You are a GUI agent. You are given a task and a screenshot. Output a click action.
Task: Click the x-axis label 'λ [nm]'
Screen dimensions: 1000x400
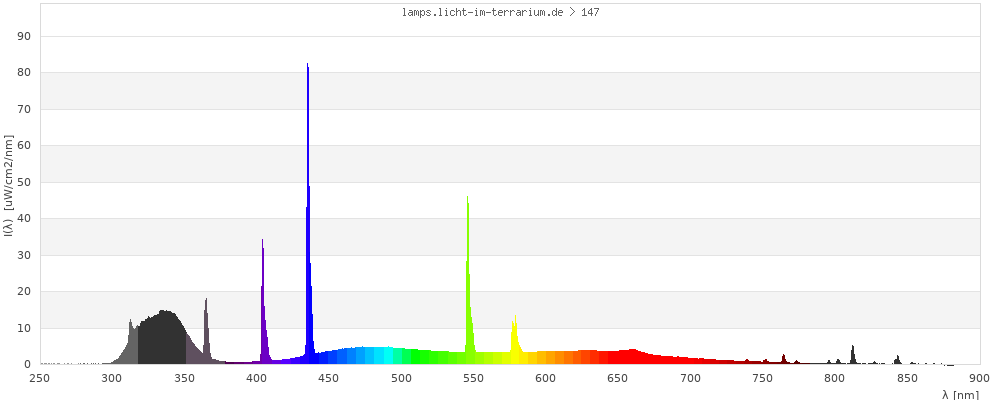point(960,395)
